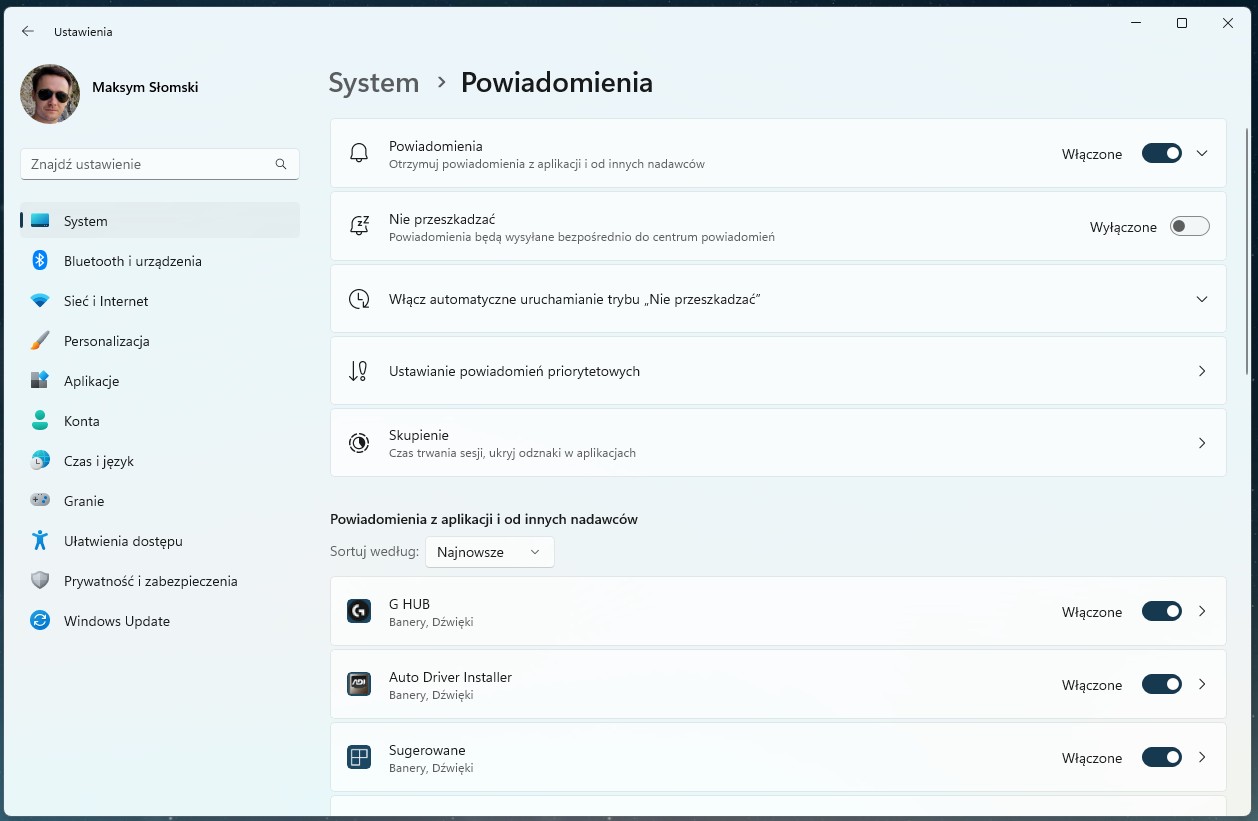Enable Nie przeszkadzać mode

[1189, 226]
